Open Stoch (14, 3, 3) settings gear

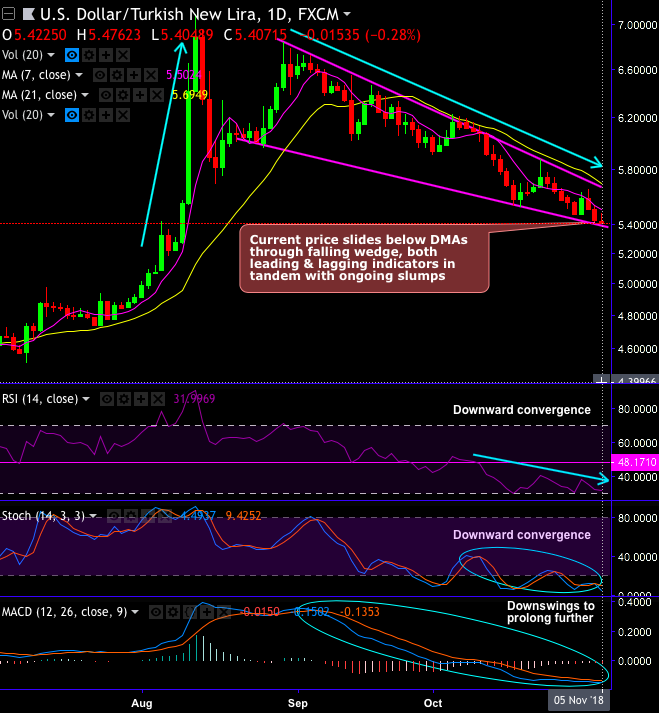point(131,516)
